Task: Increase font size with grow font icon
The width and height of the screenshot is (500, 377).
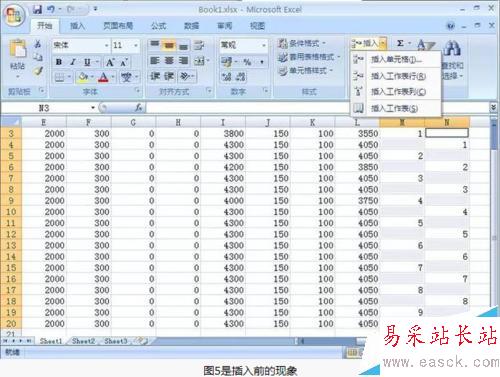Action: tap(110, 62)
